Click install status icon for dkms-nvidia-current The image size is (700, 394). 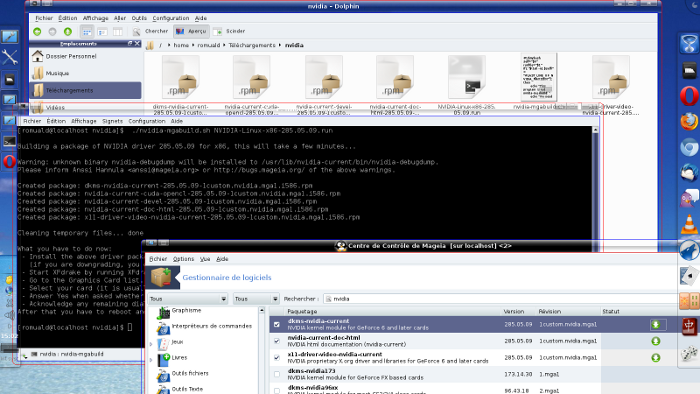[x=656, y=324]
